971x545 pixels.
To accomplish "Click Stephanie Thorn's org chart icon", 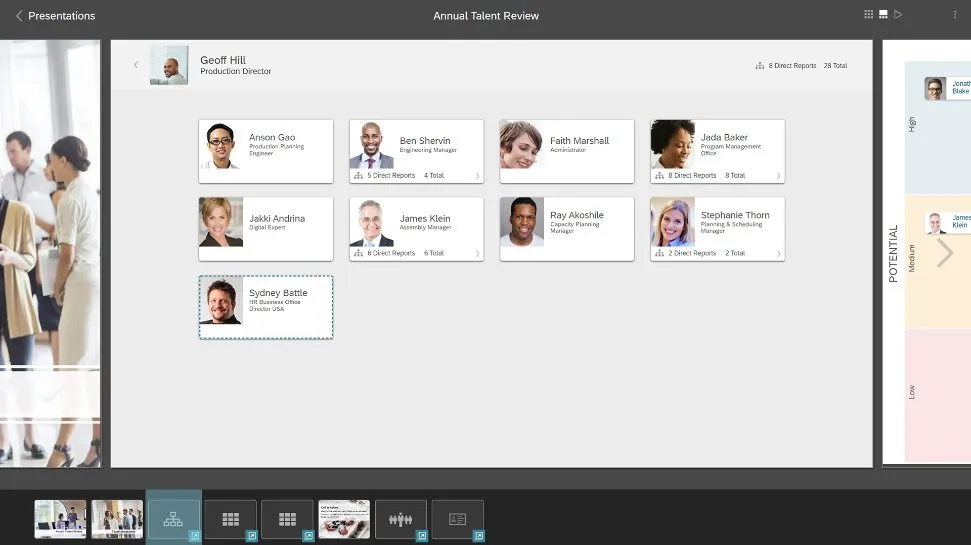I will point(659,253).
